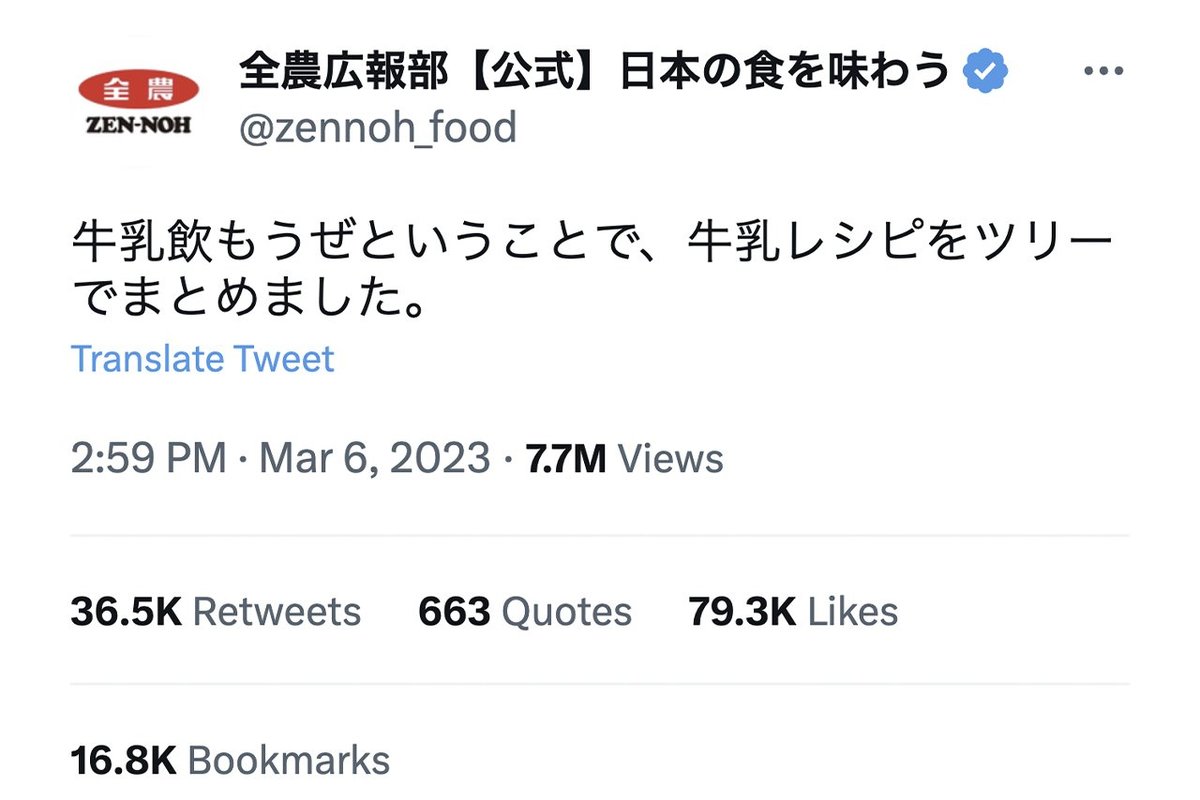Click the 2:59 PM timestamp
Viewport: 1200px width, 800px height.
(148, 459)
